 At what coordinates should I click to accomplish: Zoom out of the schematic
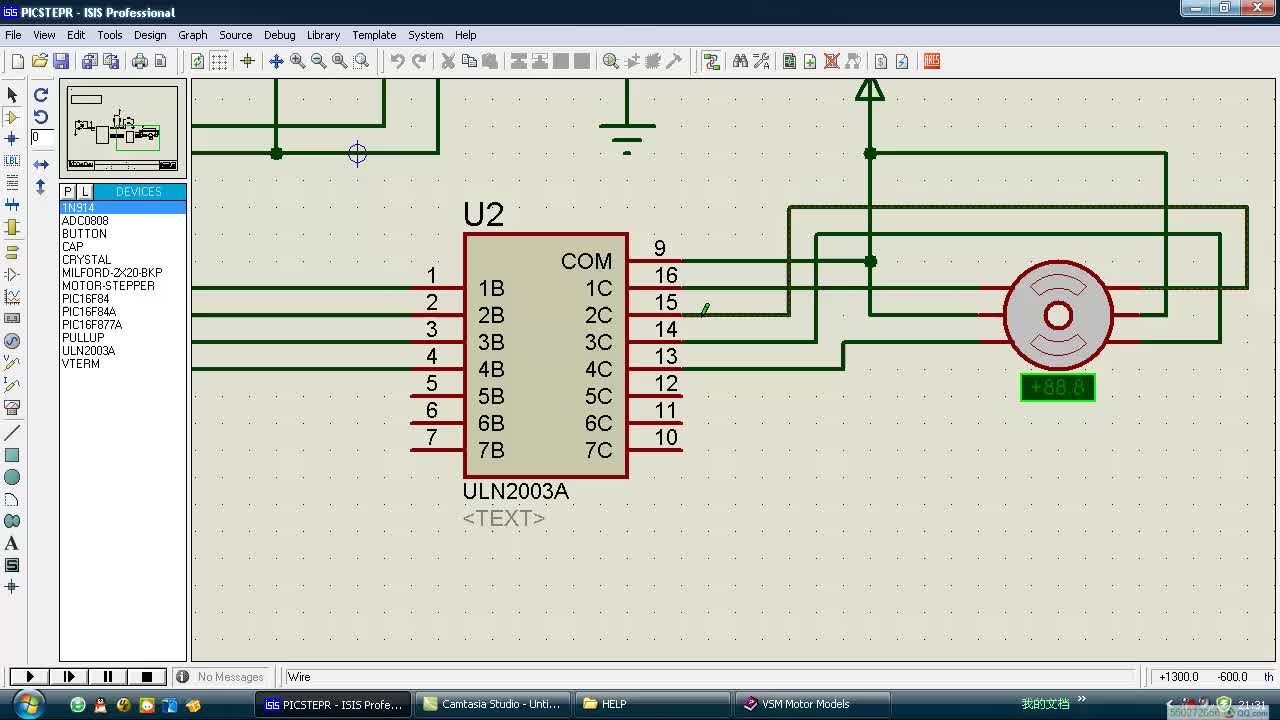318,61
